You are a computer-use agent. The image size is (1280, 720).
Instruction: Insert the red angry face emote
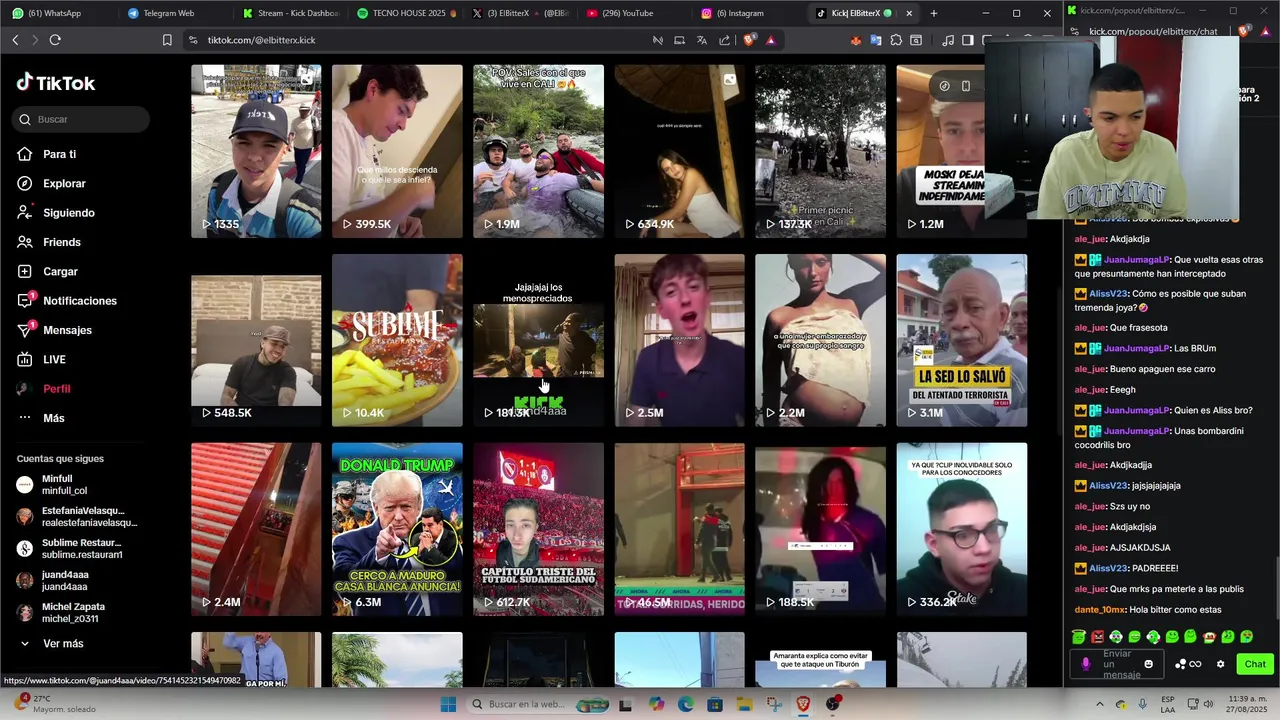pyautogui.click(x=1097, y=637)
